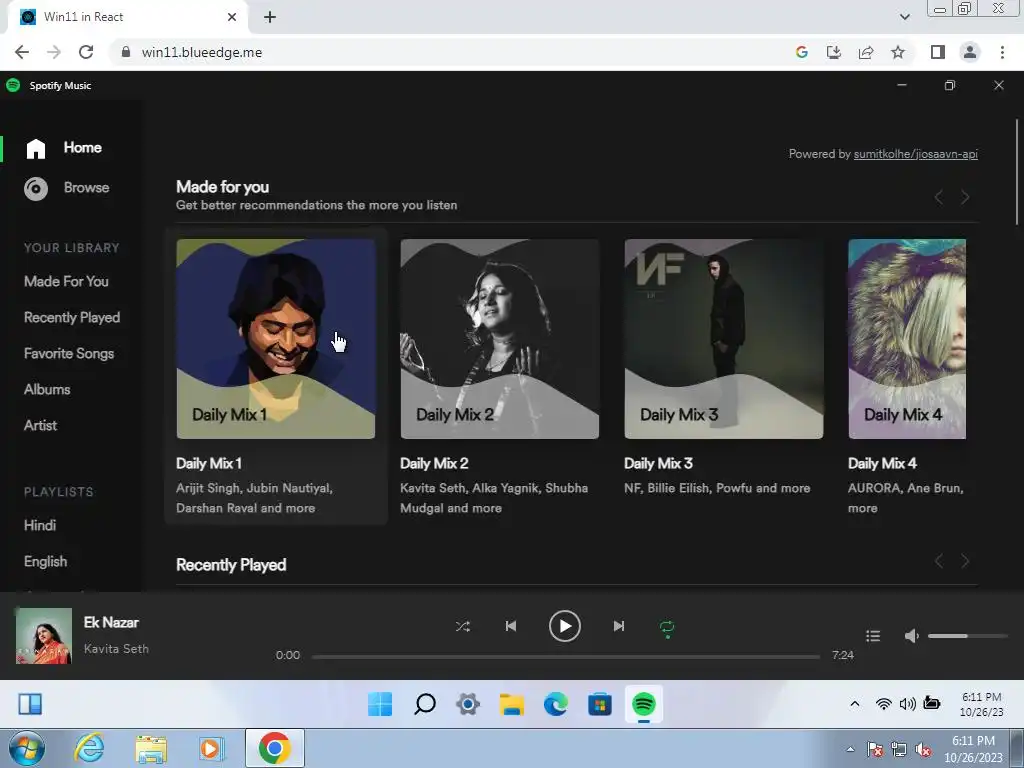Open the Windows 7 Start orb
The height and width of the screenshot is (768, 1024).
[x=27, y=748]
